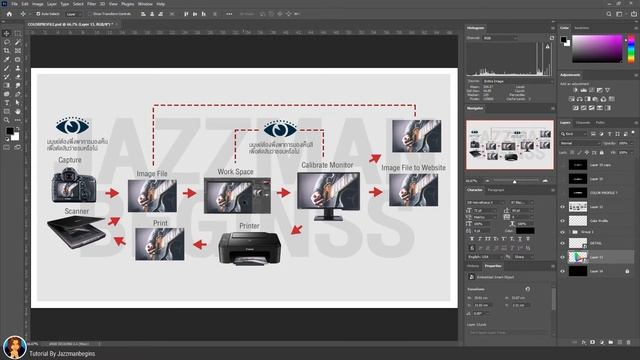Open the font family dropdown
The height and width of the screenshot is (360, 640).
[486, 202]
